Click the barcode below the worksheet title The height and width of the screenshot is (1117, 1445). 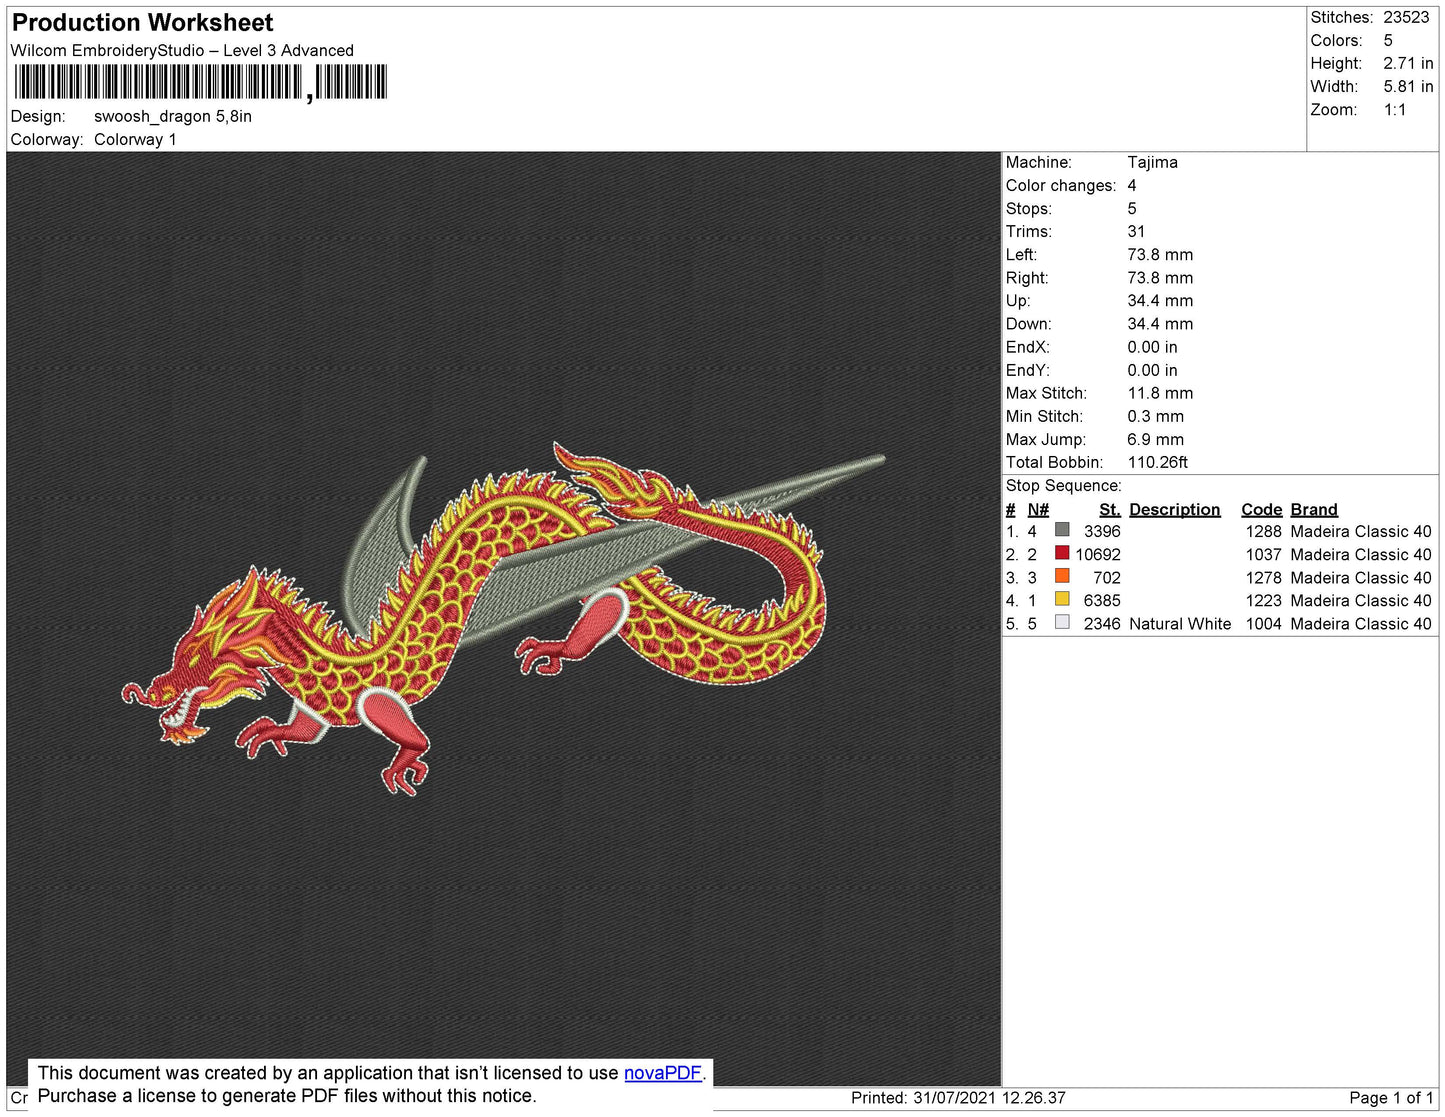pyautogui.click(x=200, y=82)
